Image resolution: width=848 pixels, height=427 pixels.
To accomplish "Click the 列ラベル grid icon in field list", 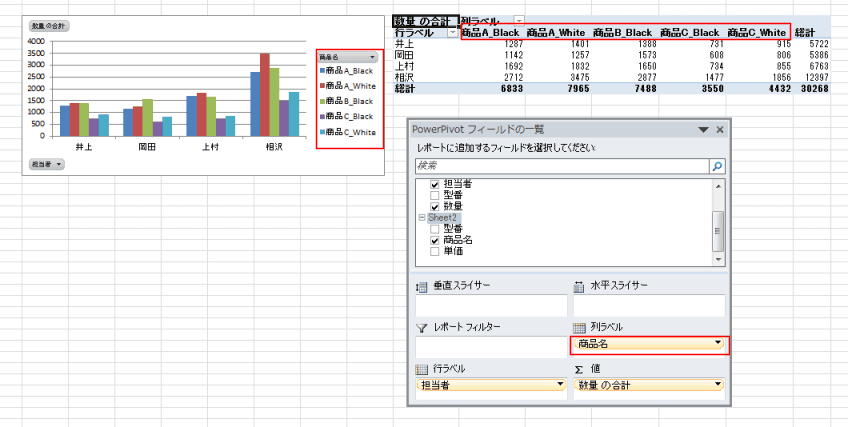I will coord(579,328).
